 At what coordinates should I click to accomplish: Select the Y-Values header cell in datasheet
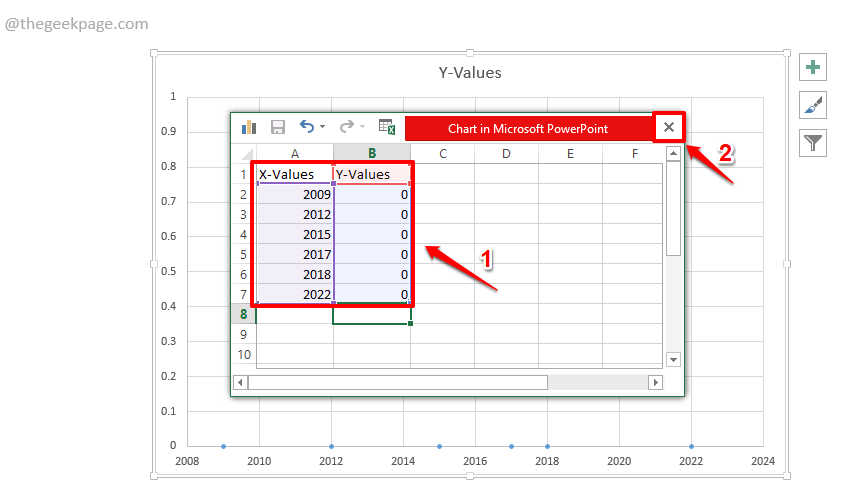click(372, 174)
